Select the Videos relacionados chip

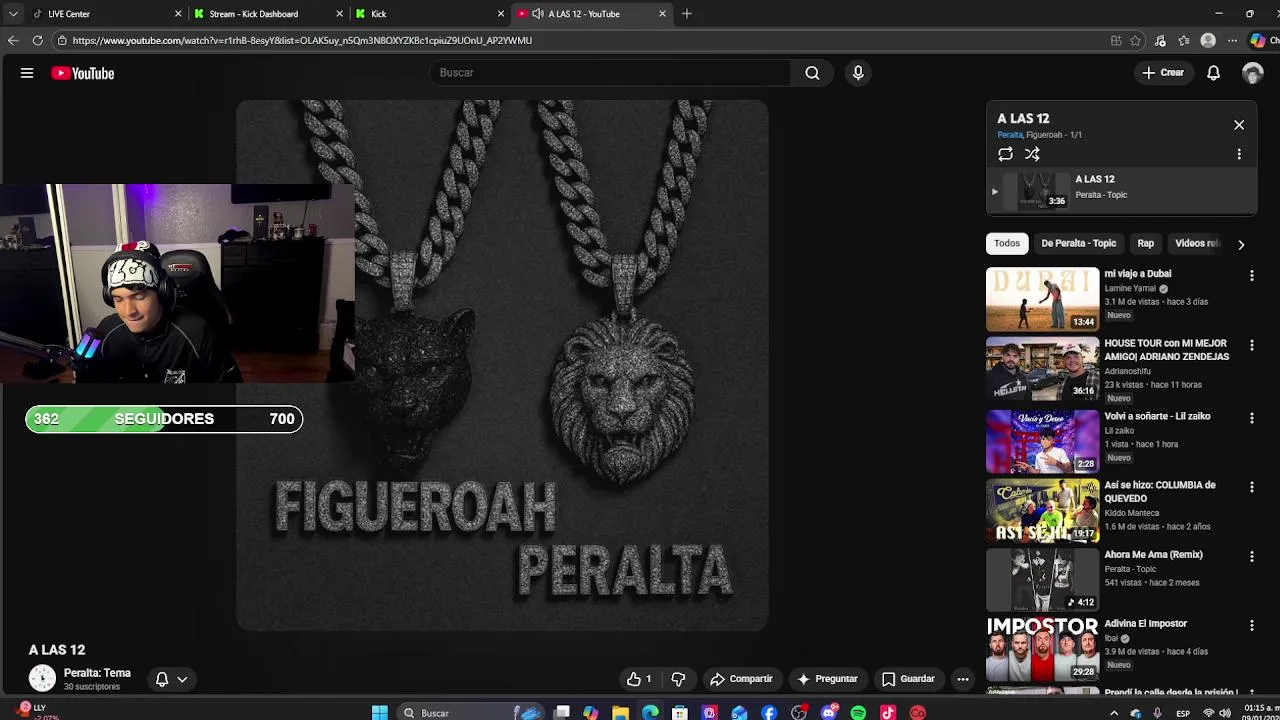pyautogui.click(x=1197, y=244)
